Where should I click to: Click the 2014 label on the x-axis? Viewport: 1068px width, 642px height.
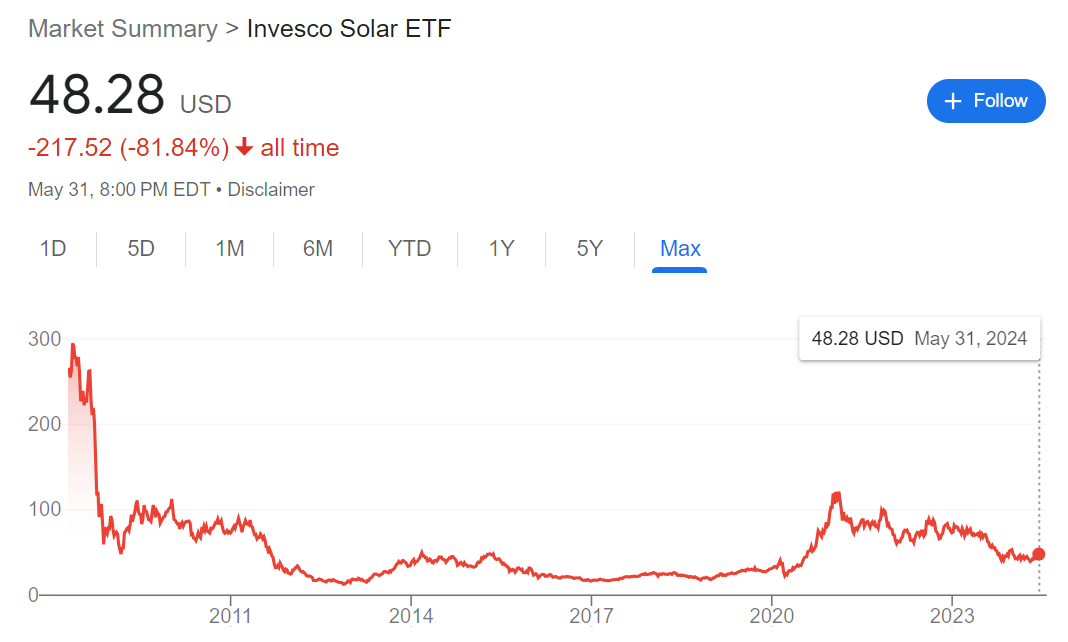(411, 615)
